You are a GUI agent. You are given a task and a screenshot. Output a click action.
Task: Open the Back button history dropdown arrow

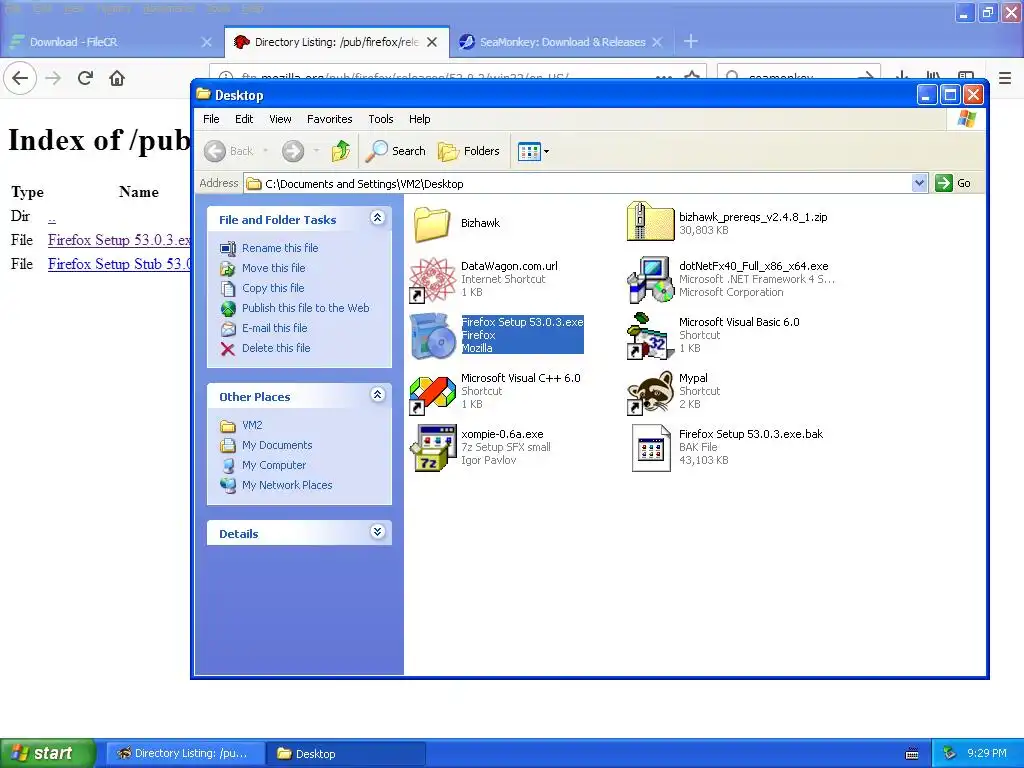[265, 151]
